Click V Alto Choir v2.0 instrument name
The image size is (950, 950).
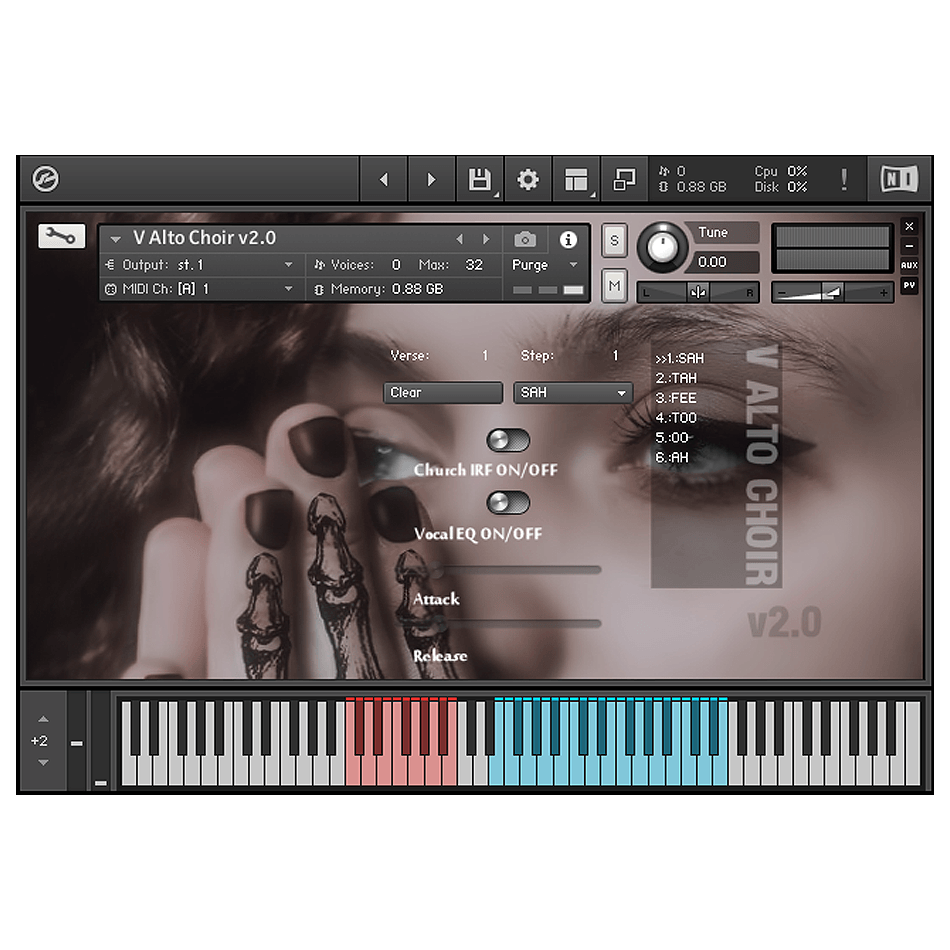coord(204,238)
